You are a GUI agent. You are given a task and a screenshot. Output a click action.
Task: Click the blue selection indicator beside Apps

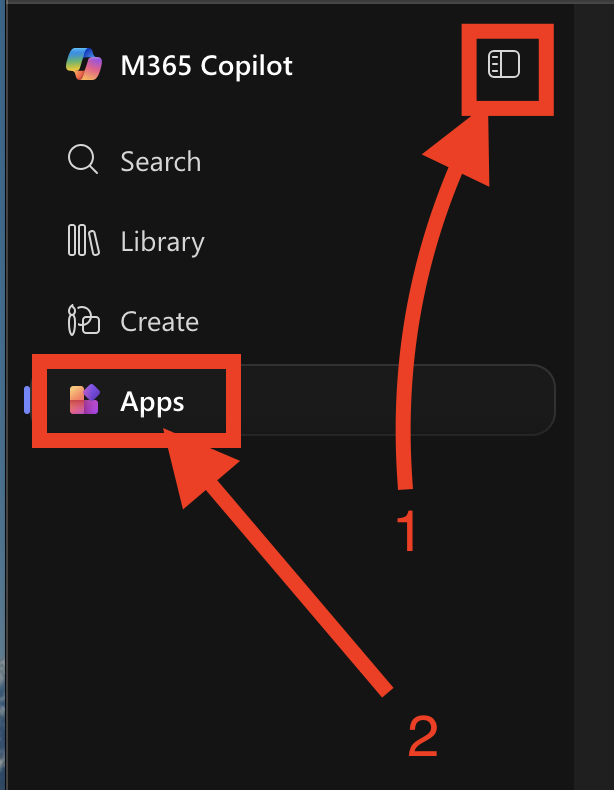pyautogui.click(x=27, y=400)
